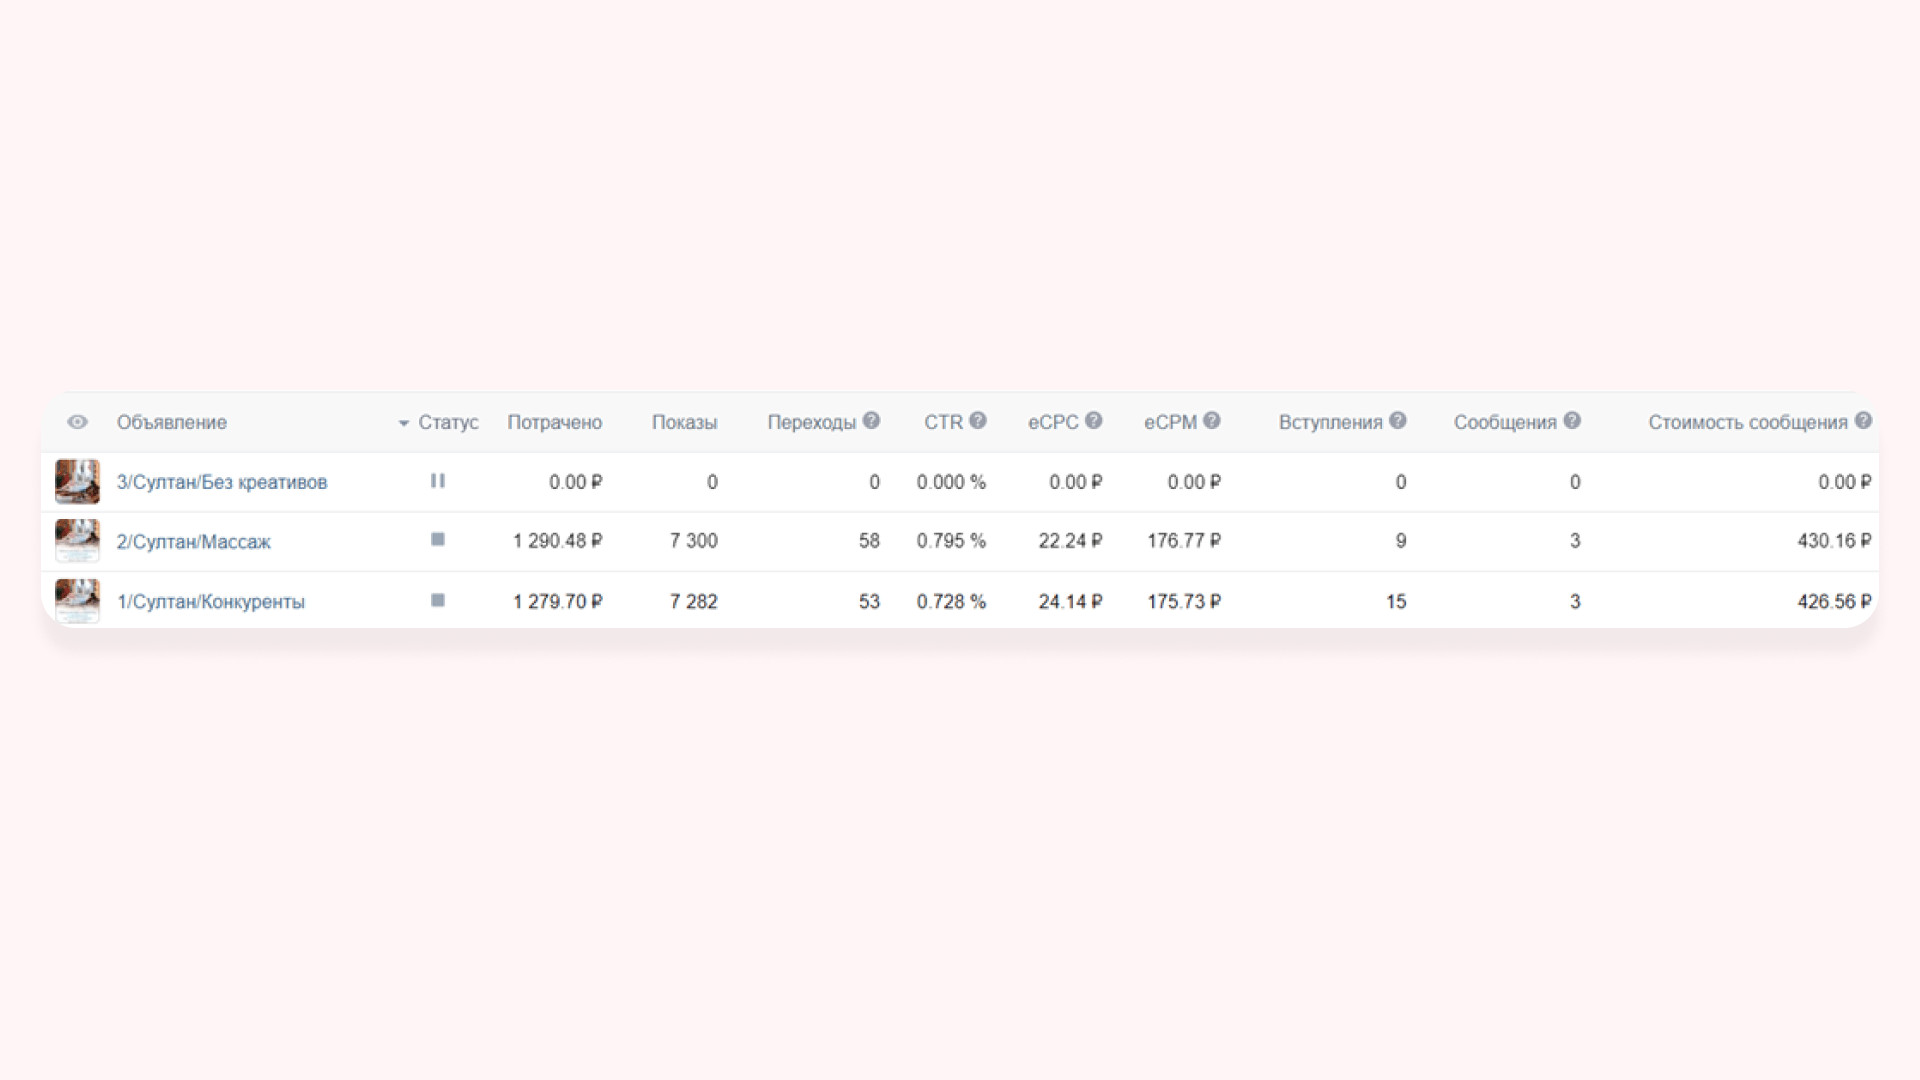This screenshot has width=1920, height=1080.
Task: Click the question mark beside eCPC
Action: 1094,421
